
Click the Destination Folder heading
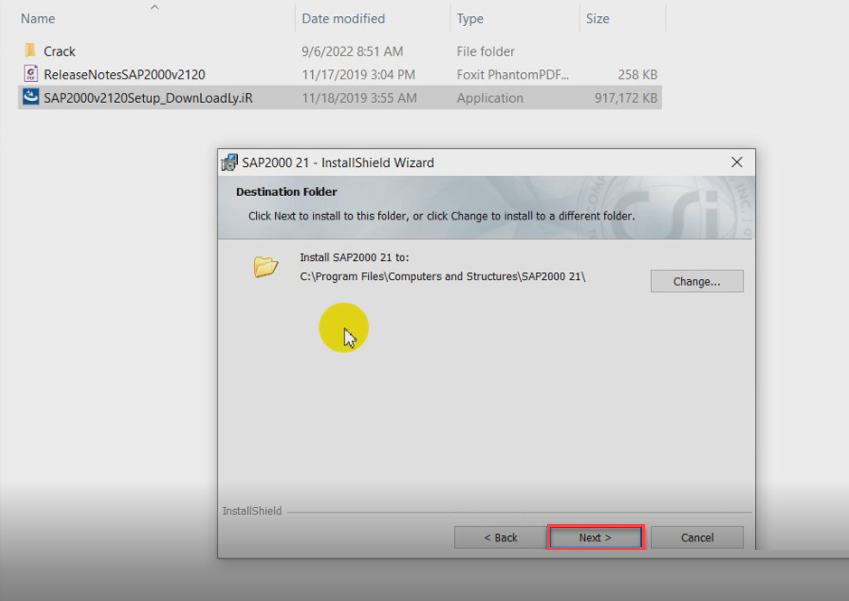click(x=286, y=192)
